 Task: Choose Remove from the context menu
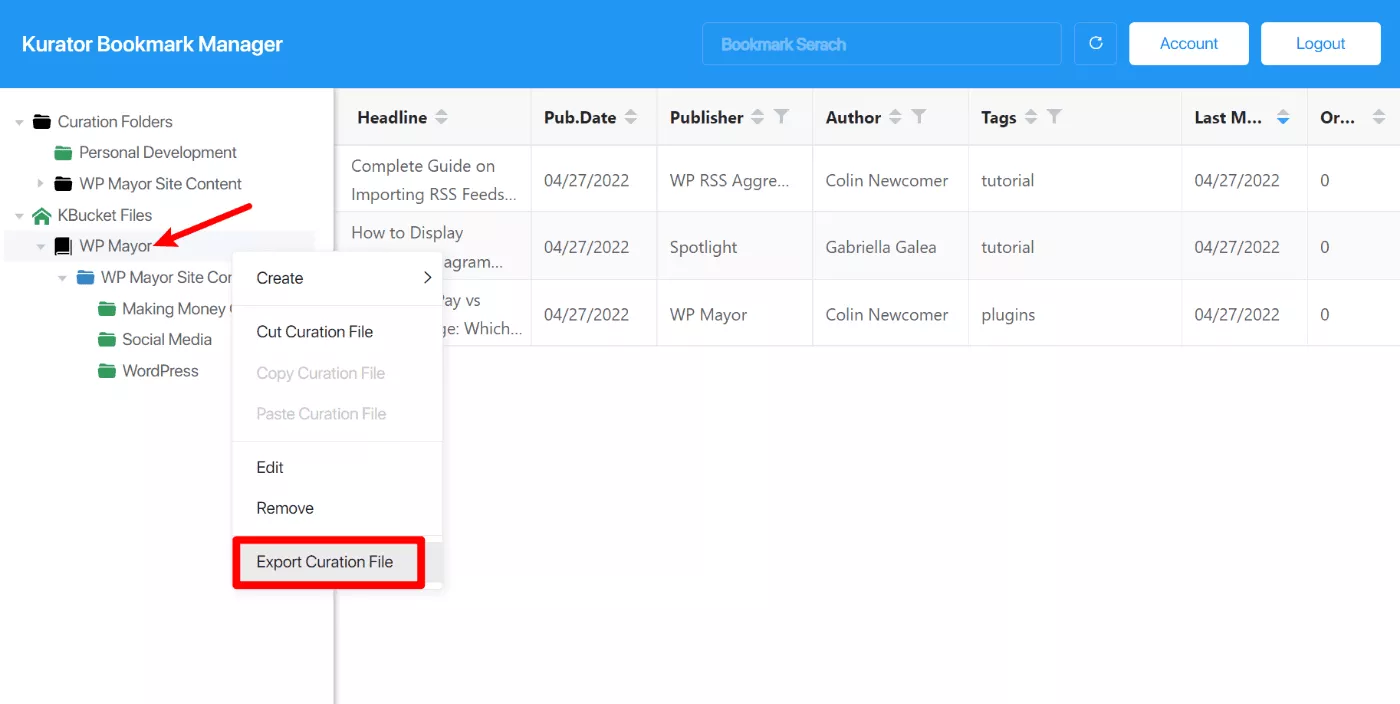tap(337, 508)
